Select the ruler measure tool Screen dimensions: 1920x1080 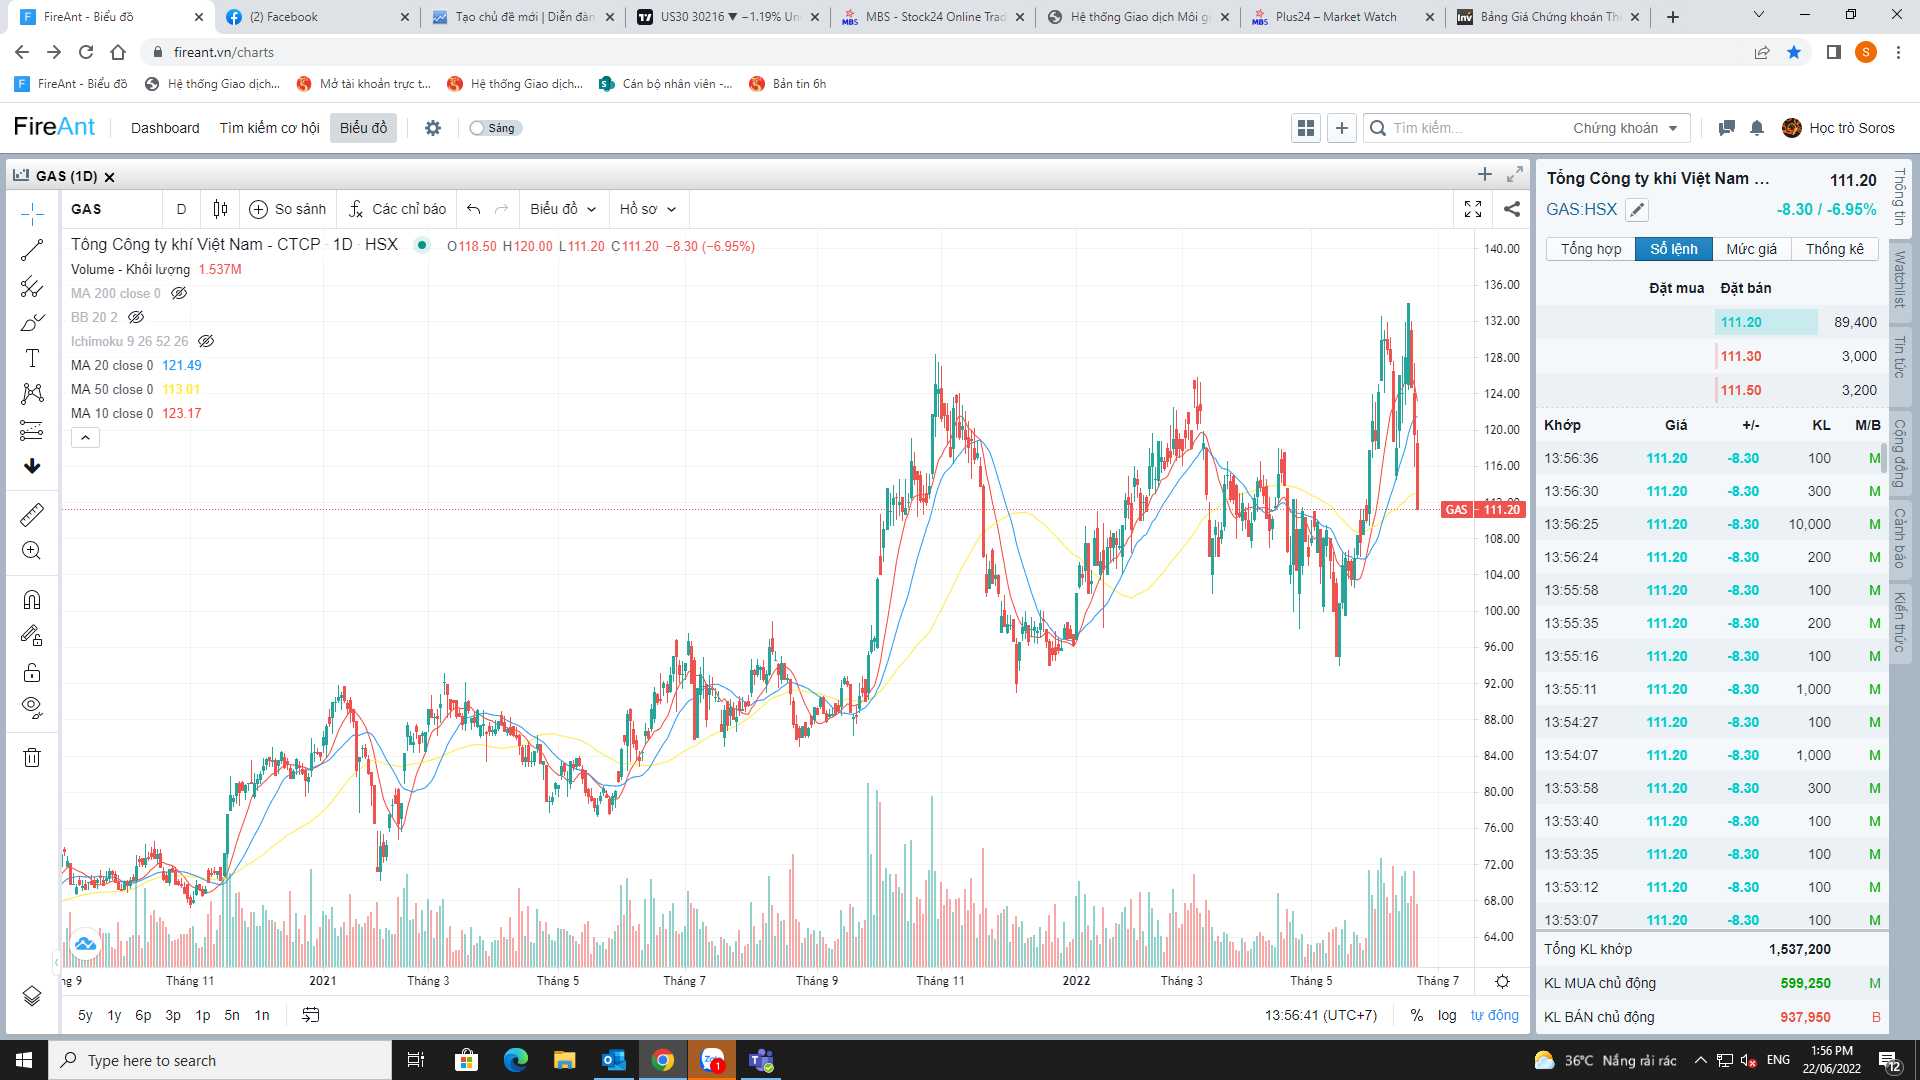(32, 515)
